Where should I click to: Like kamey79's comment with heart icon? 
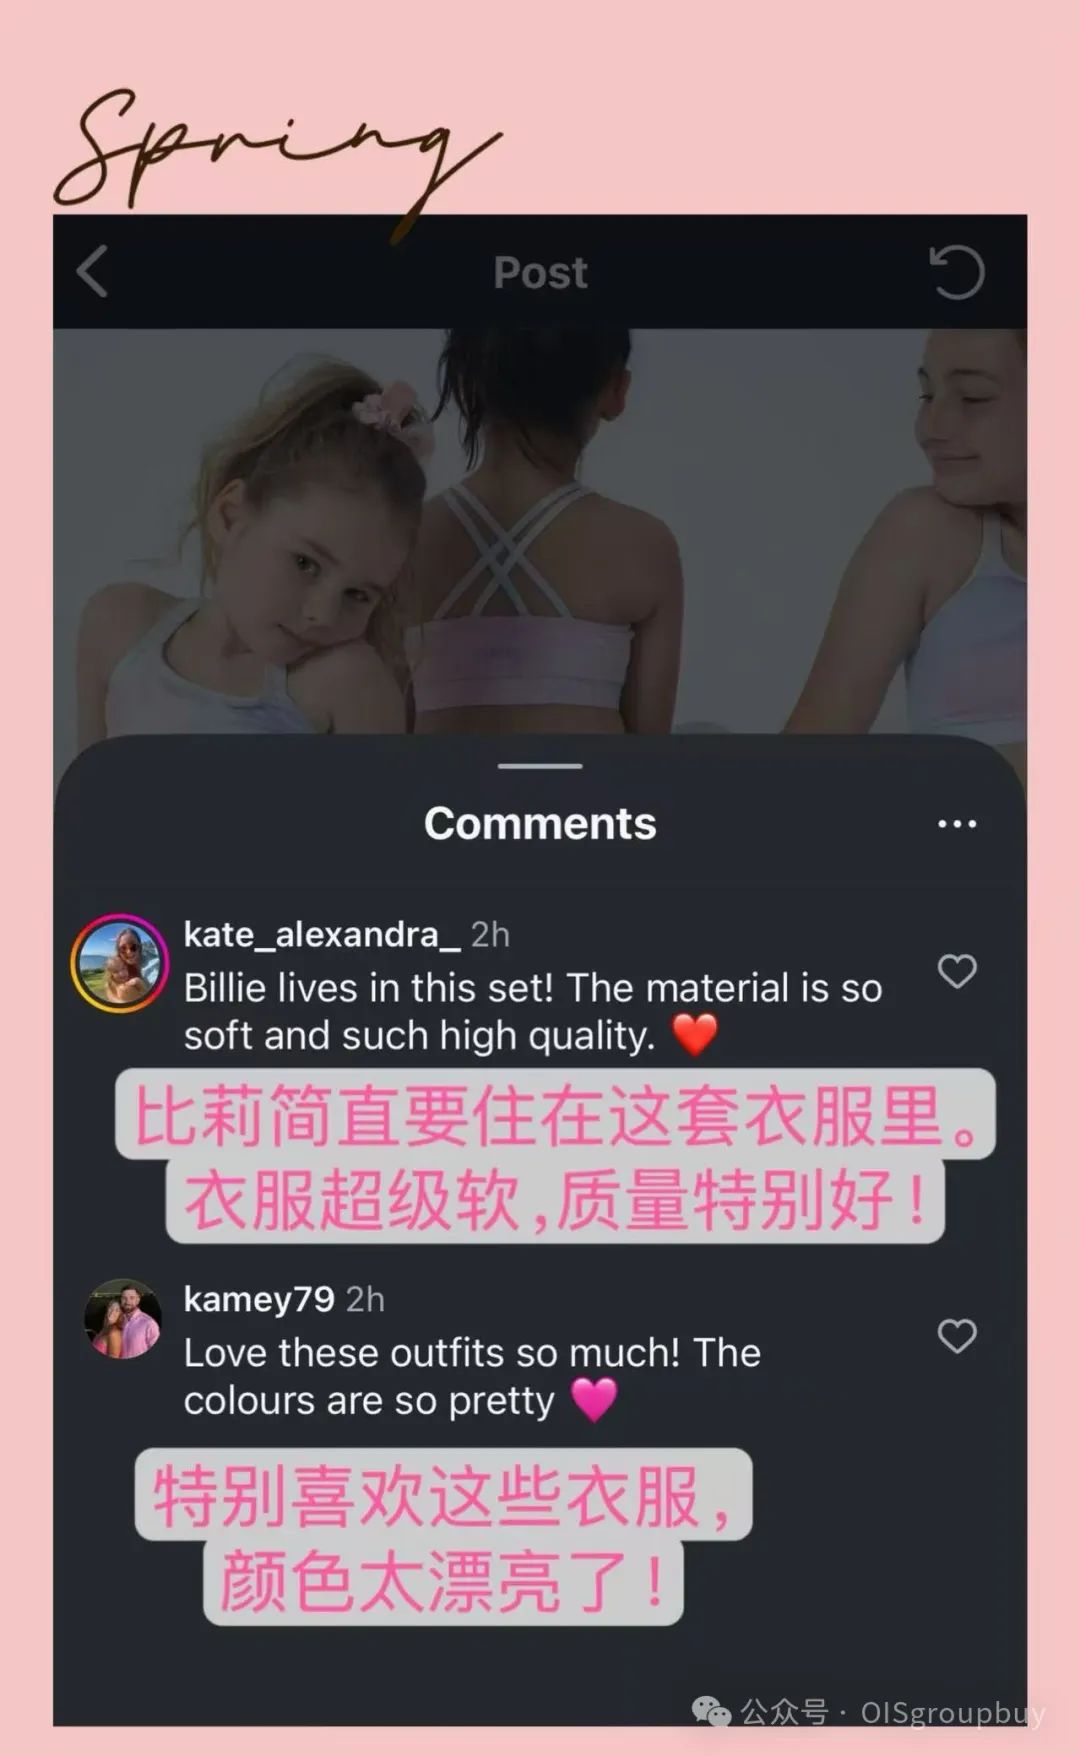[x=957, y=1336]
